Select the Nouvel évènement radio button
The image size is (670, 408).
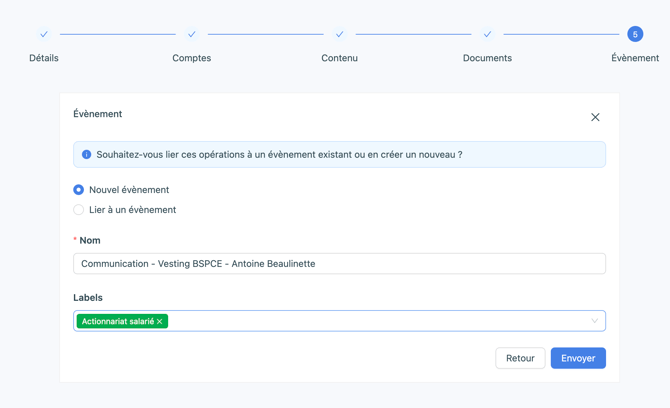pyautogui.click(x=79, y=190)
